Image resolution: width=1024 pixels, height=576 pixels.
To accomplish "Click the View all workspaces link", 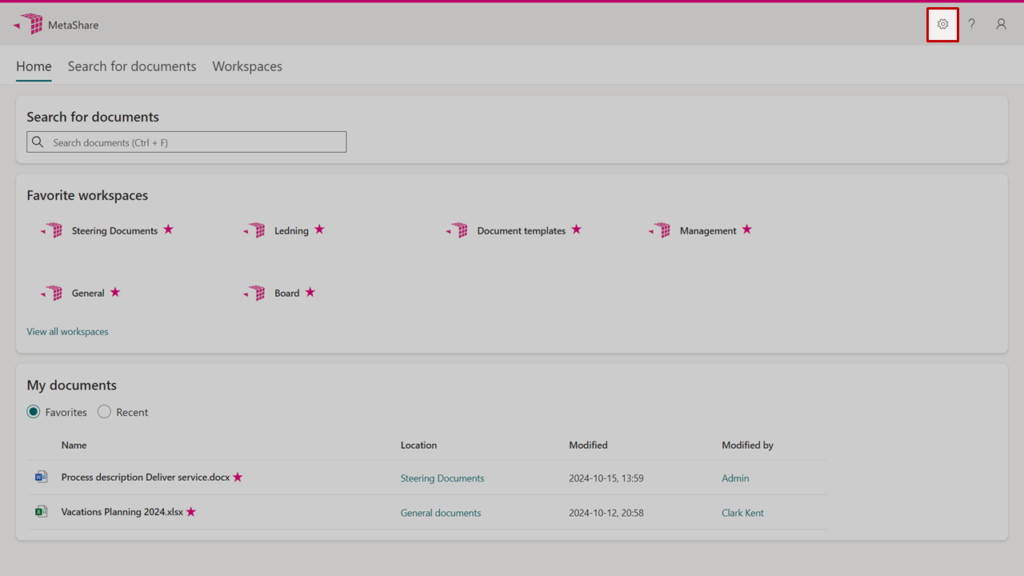I will pyautogui.click(x=67, y=332).
